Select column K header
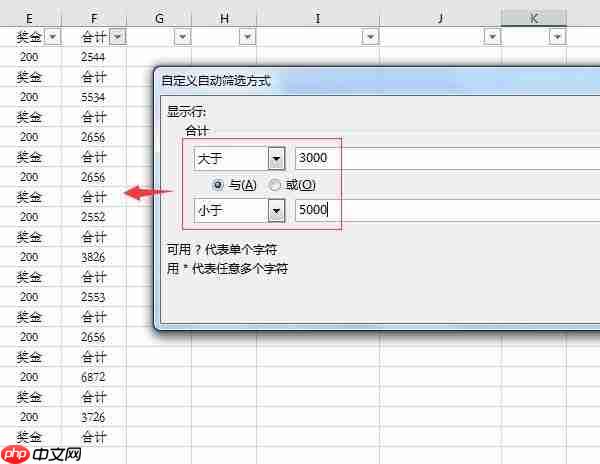 (534, 18)
